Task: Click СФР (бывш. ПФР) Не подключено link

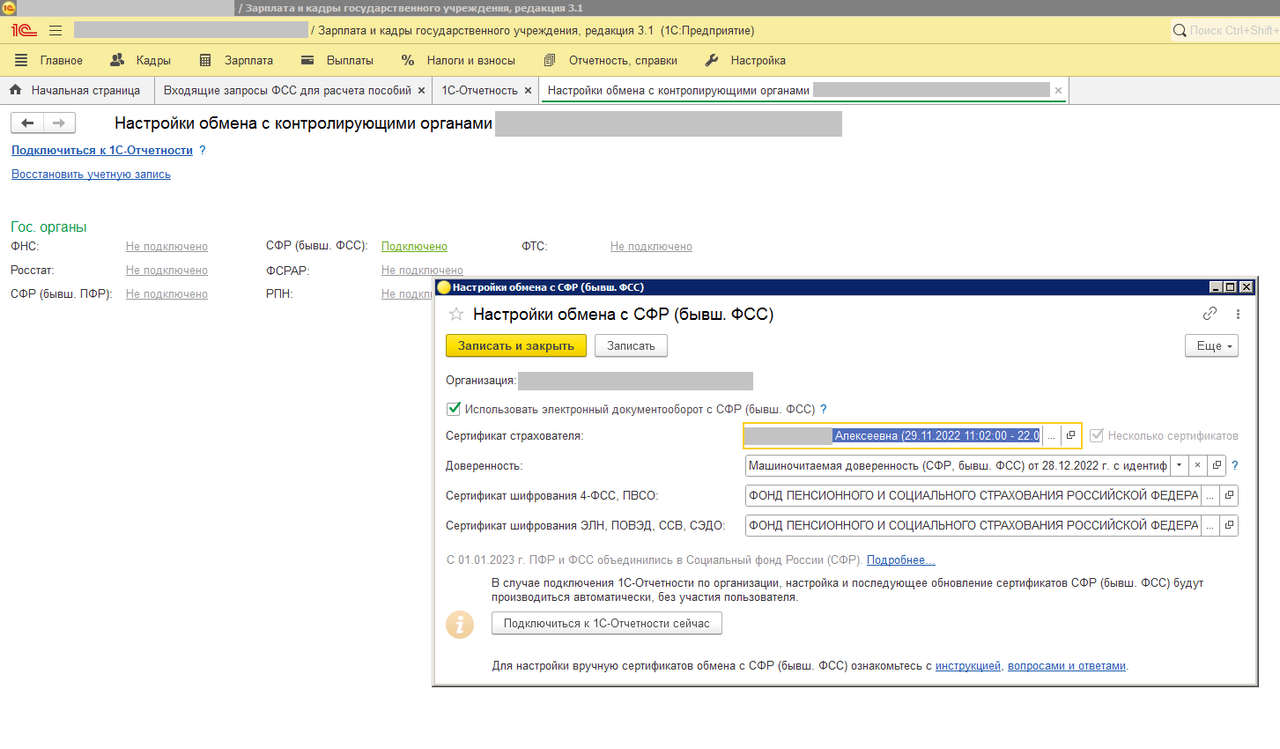Action: (167, 294)
